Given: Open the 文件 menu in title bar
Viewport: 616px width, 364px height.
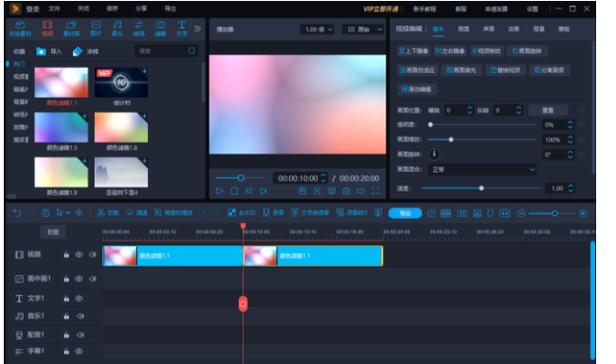Looking at the screenshot, I should click(x=54, y=8).
